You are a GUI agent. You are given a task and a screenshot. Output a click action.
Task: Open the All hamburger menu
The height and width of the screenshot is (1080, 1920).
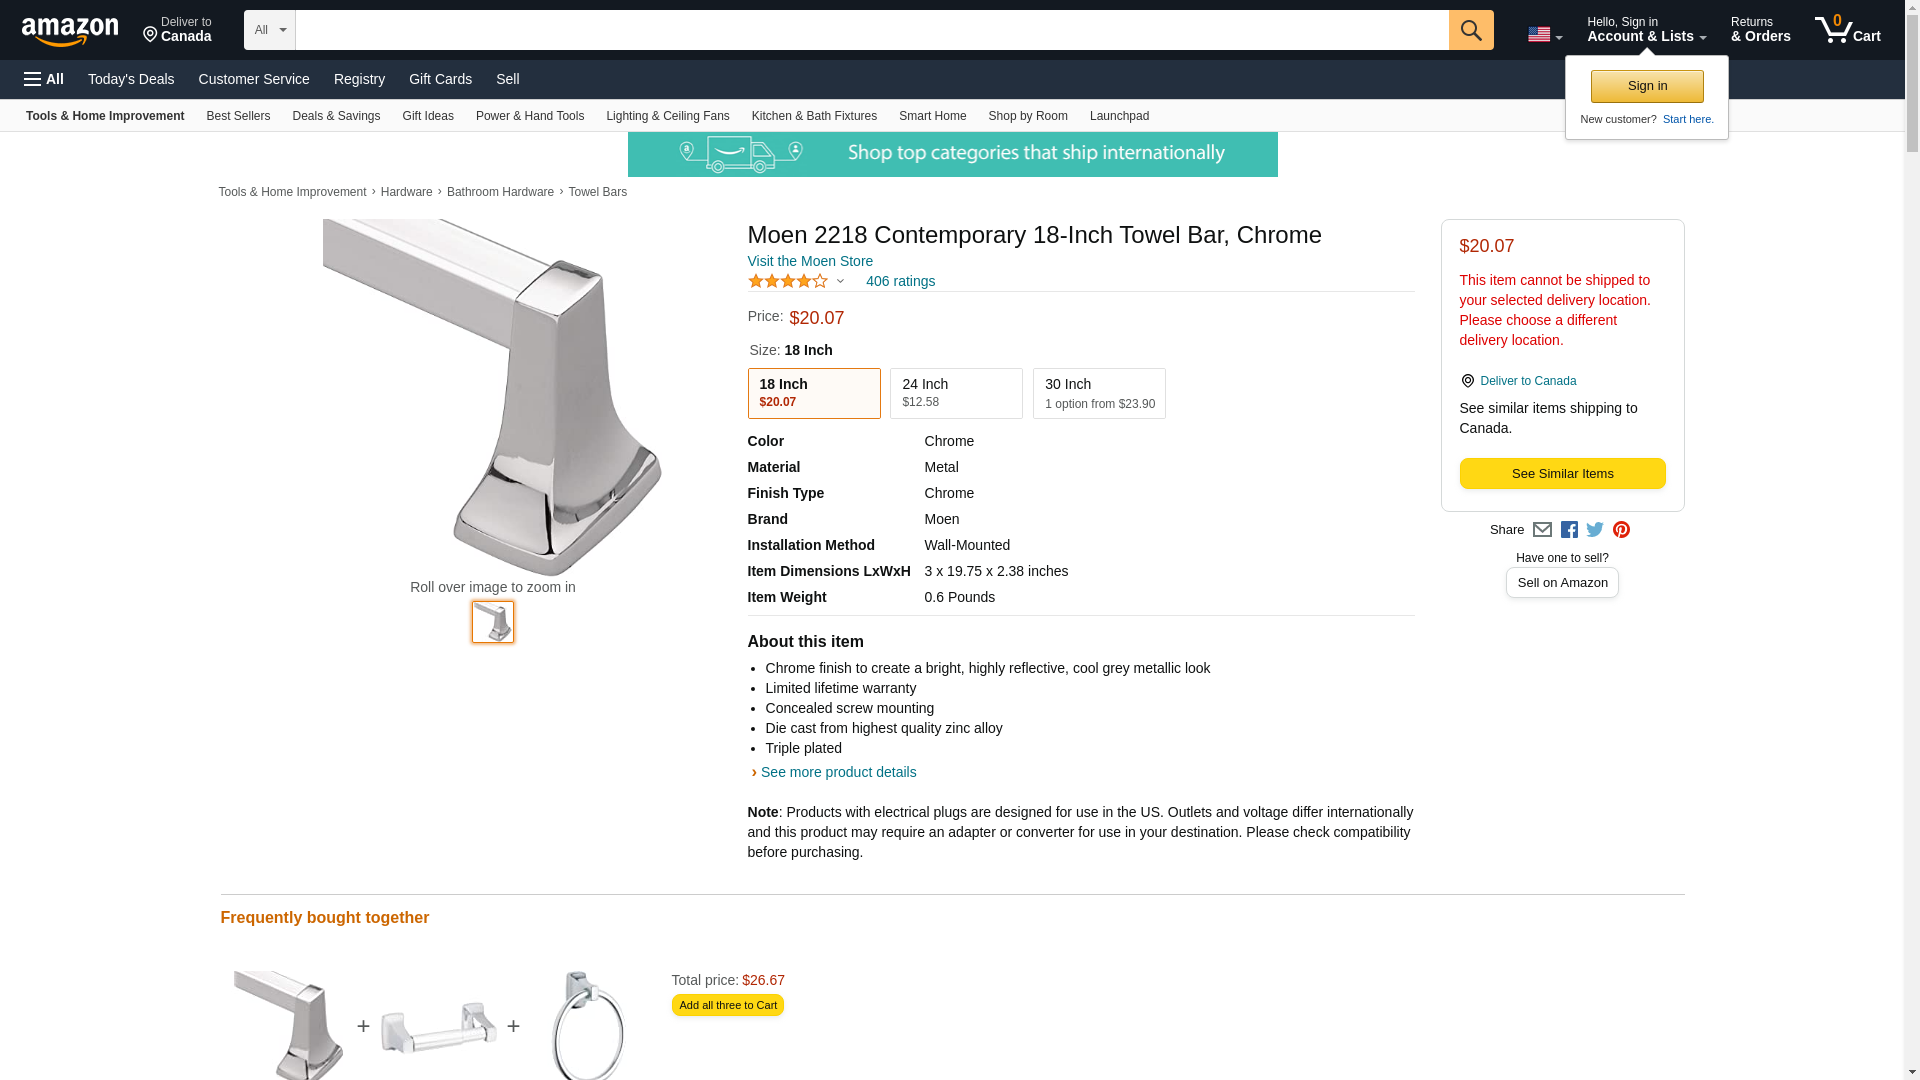click(44, 79)
